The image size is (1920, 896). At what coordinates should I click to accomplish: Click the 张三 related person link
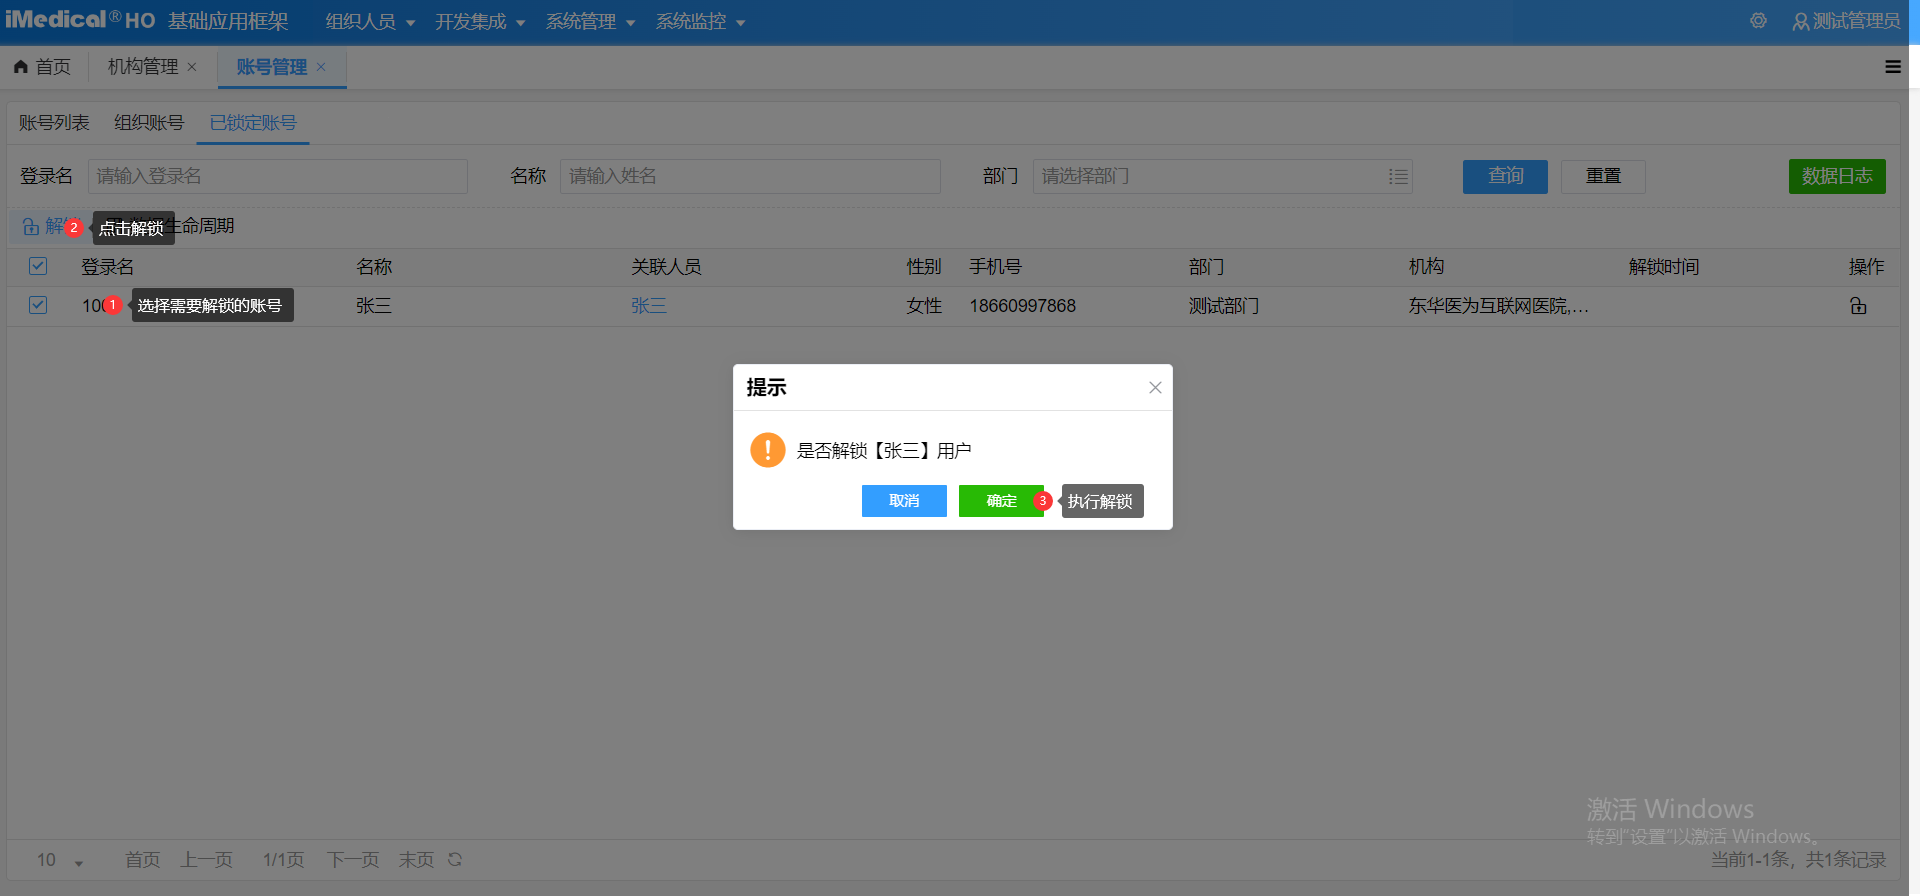tap(648, 306)
